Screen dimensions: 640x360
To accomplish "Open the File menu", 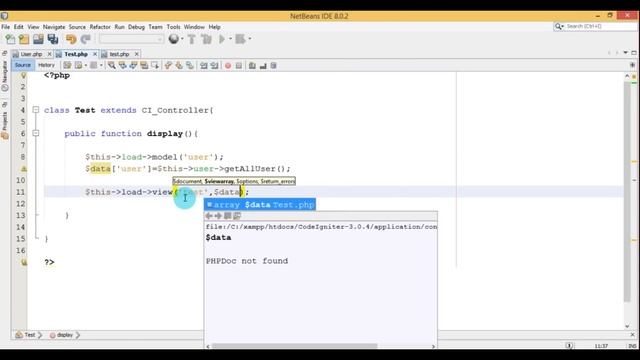I will [6, 27].
